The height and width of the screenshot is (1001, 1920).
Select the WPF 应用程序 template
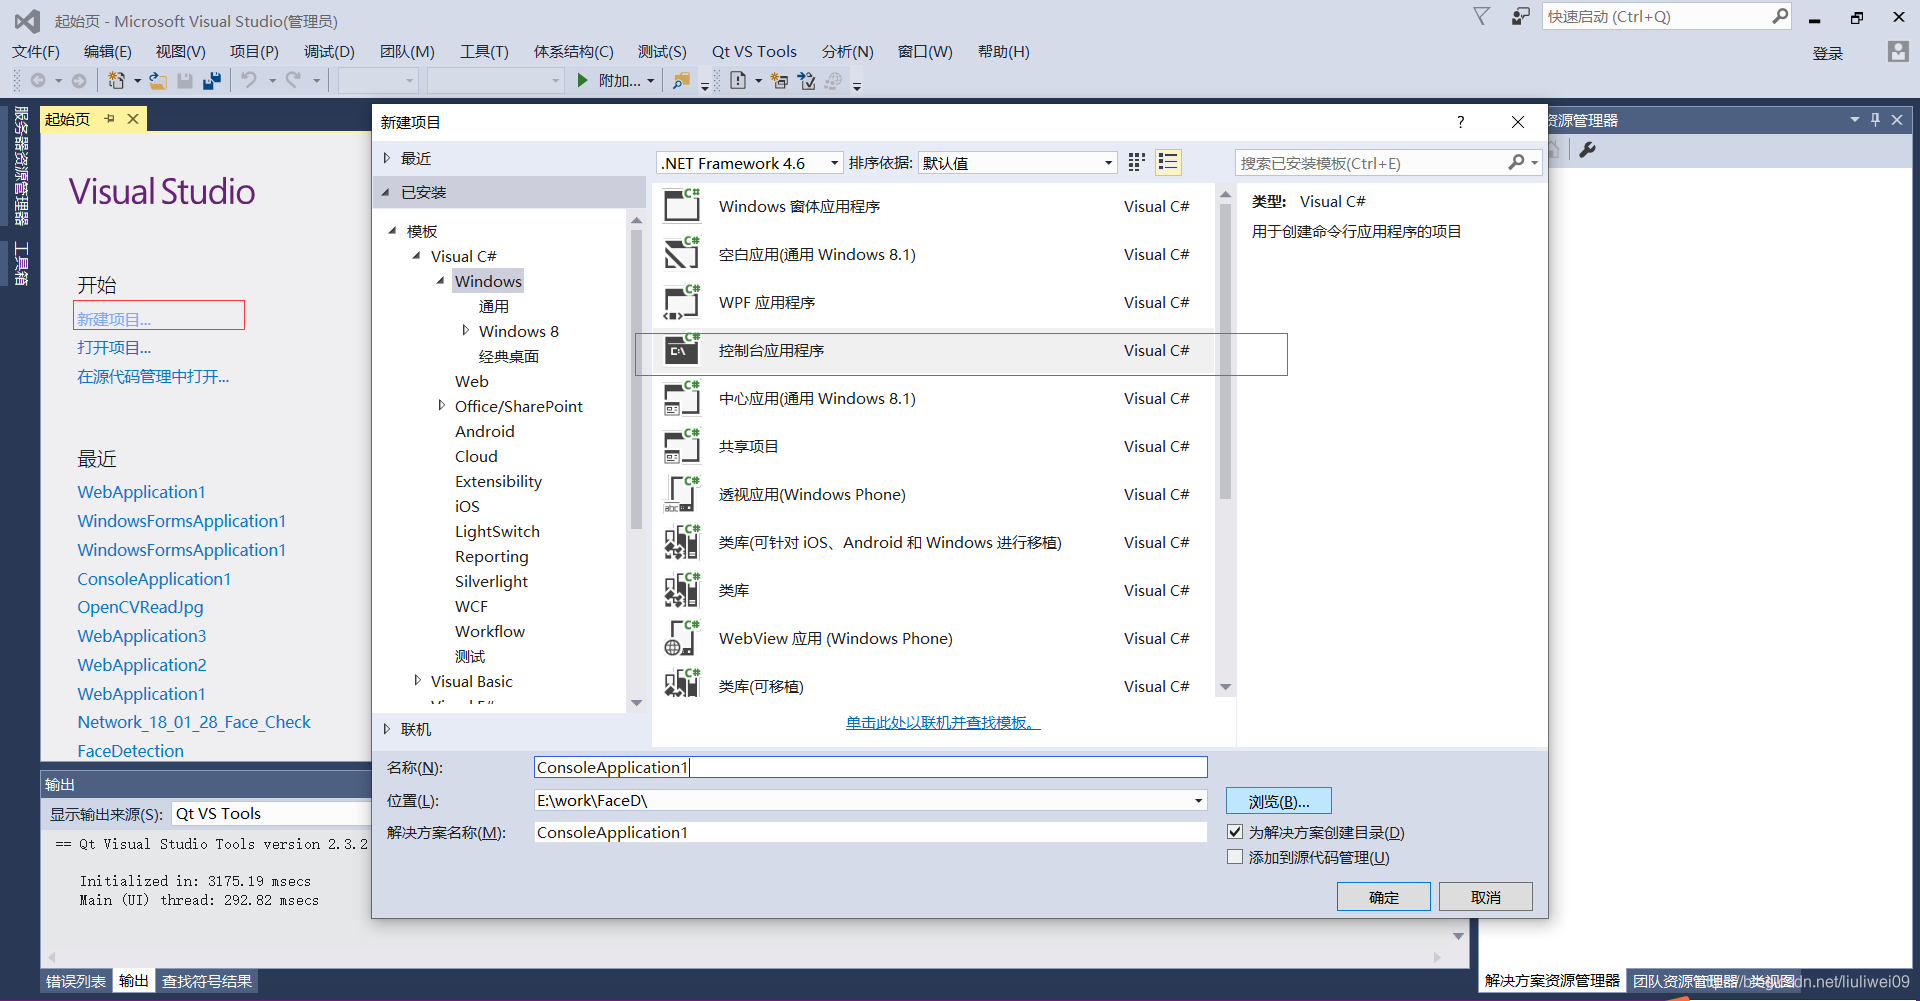935,302
